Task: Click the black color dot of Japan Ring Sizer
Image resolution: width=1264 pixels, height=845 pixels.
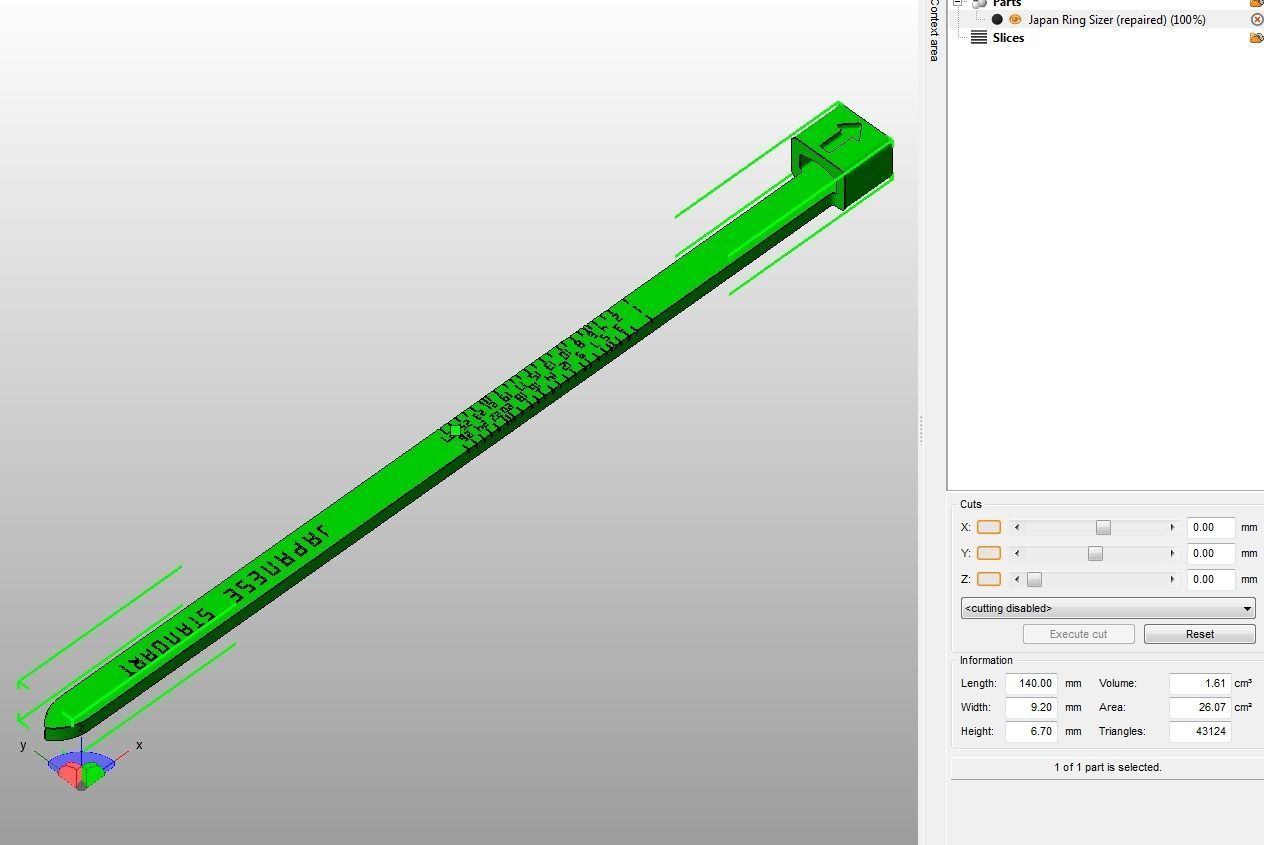Action: click(x=997, y=20)
